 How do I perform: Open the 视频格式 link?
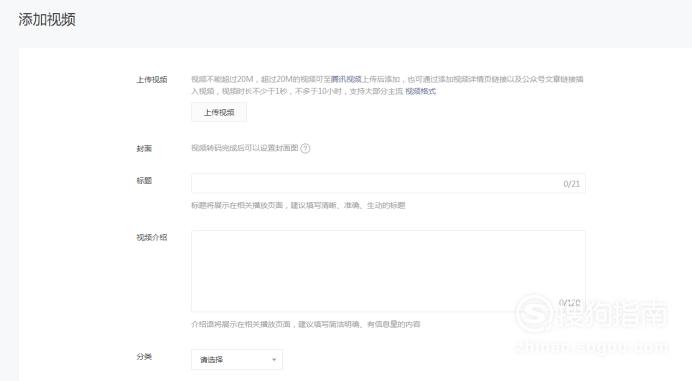[420, 91]
